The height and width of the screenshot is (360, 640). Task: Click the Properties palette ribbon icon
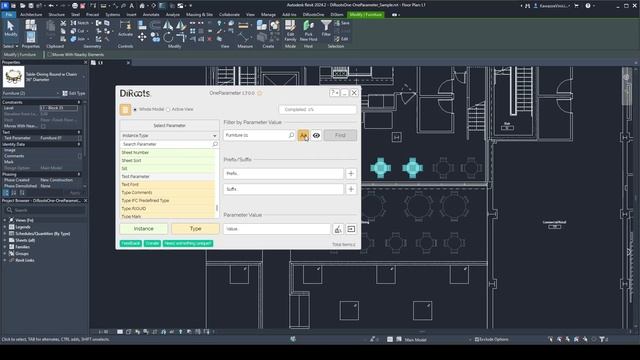tap(31, 38)
